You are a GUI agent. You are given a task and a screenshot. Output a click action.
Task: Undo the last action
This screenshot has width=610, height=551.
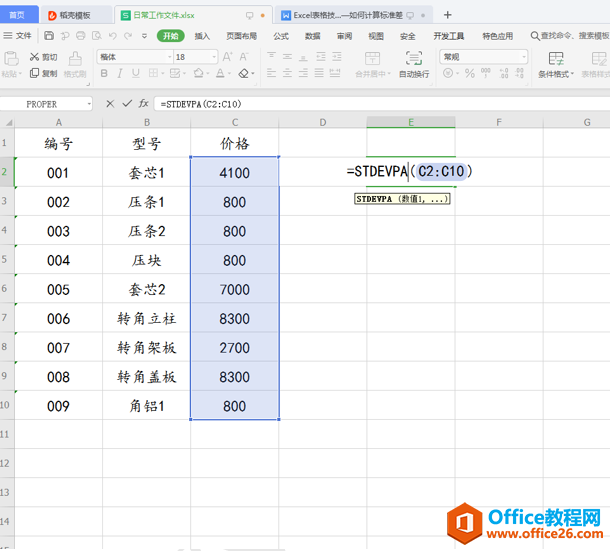pyautogui.click(x=113, y=36)
